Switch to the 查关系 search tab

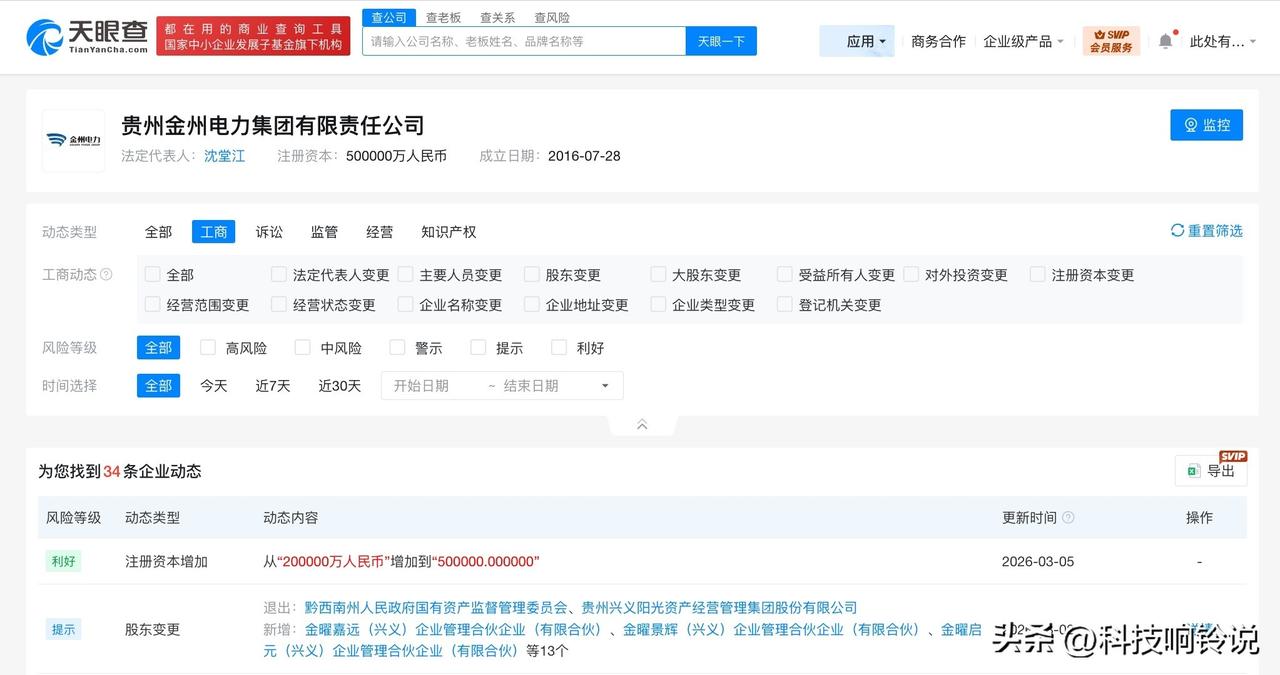pos(497,17)
